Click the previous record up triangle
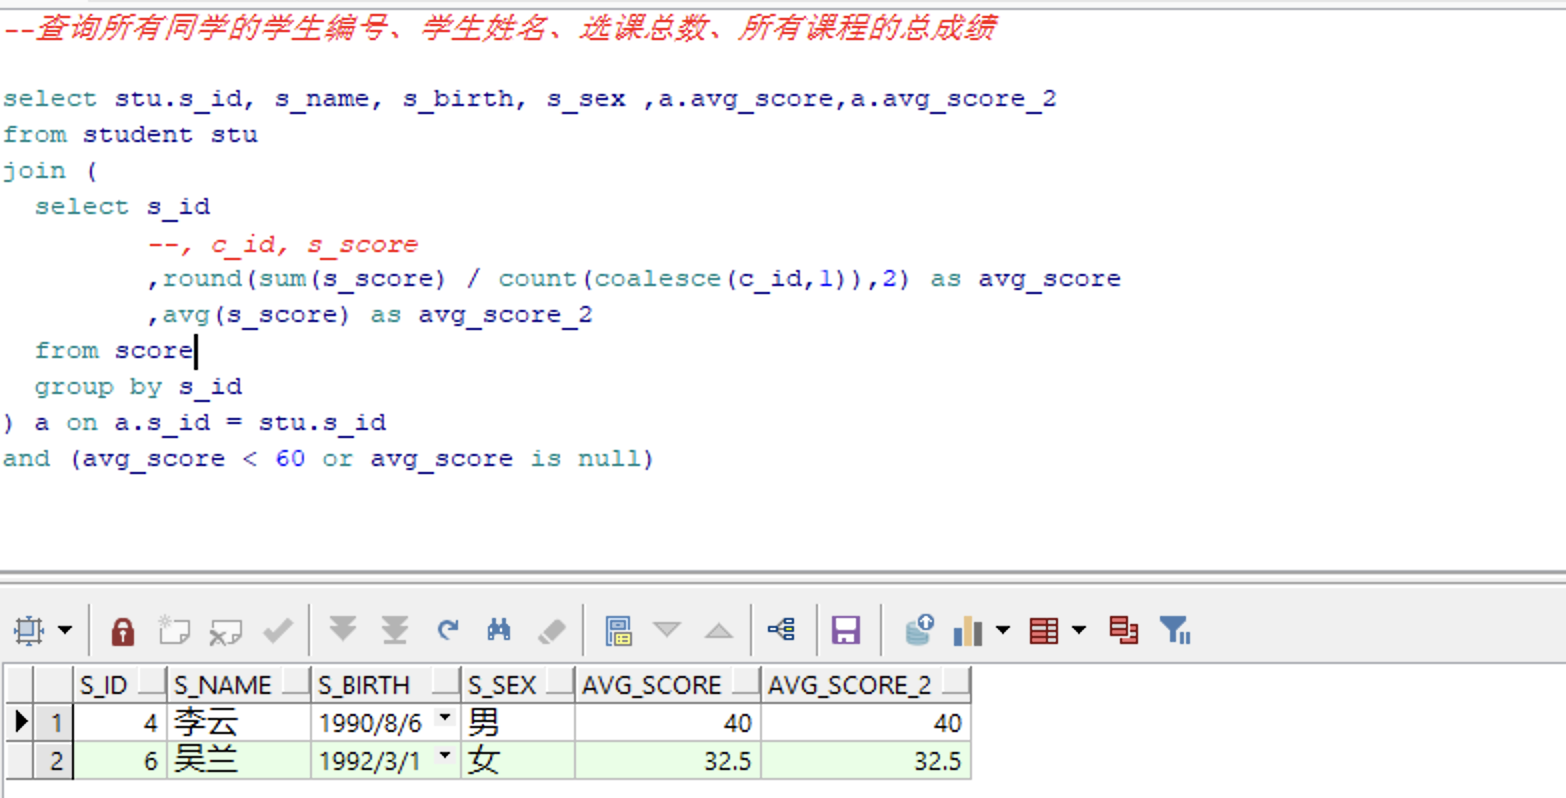The image size is (1566, 798). click(x=719, y=630)
